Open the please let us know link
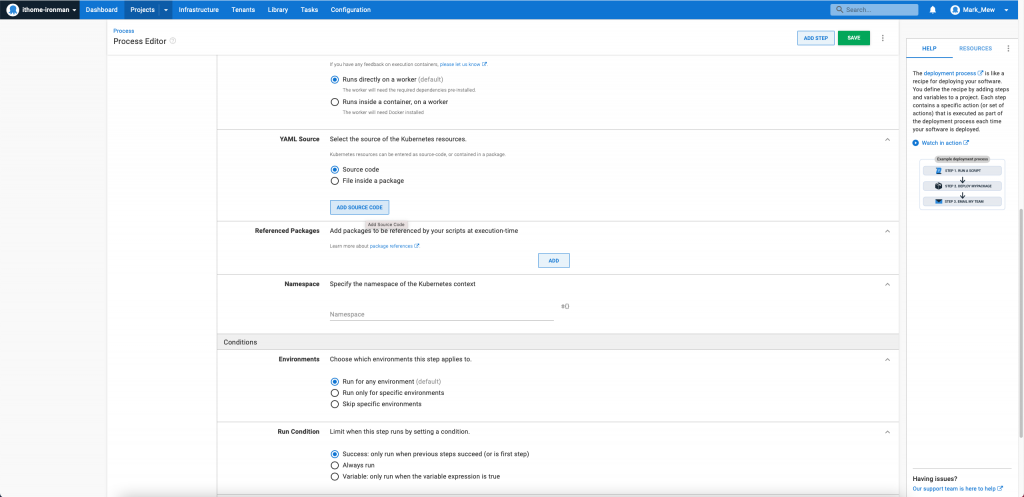The image size is (1024, 497). click(x=463, y=65)
